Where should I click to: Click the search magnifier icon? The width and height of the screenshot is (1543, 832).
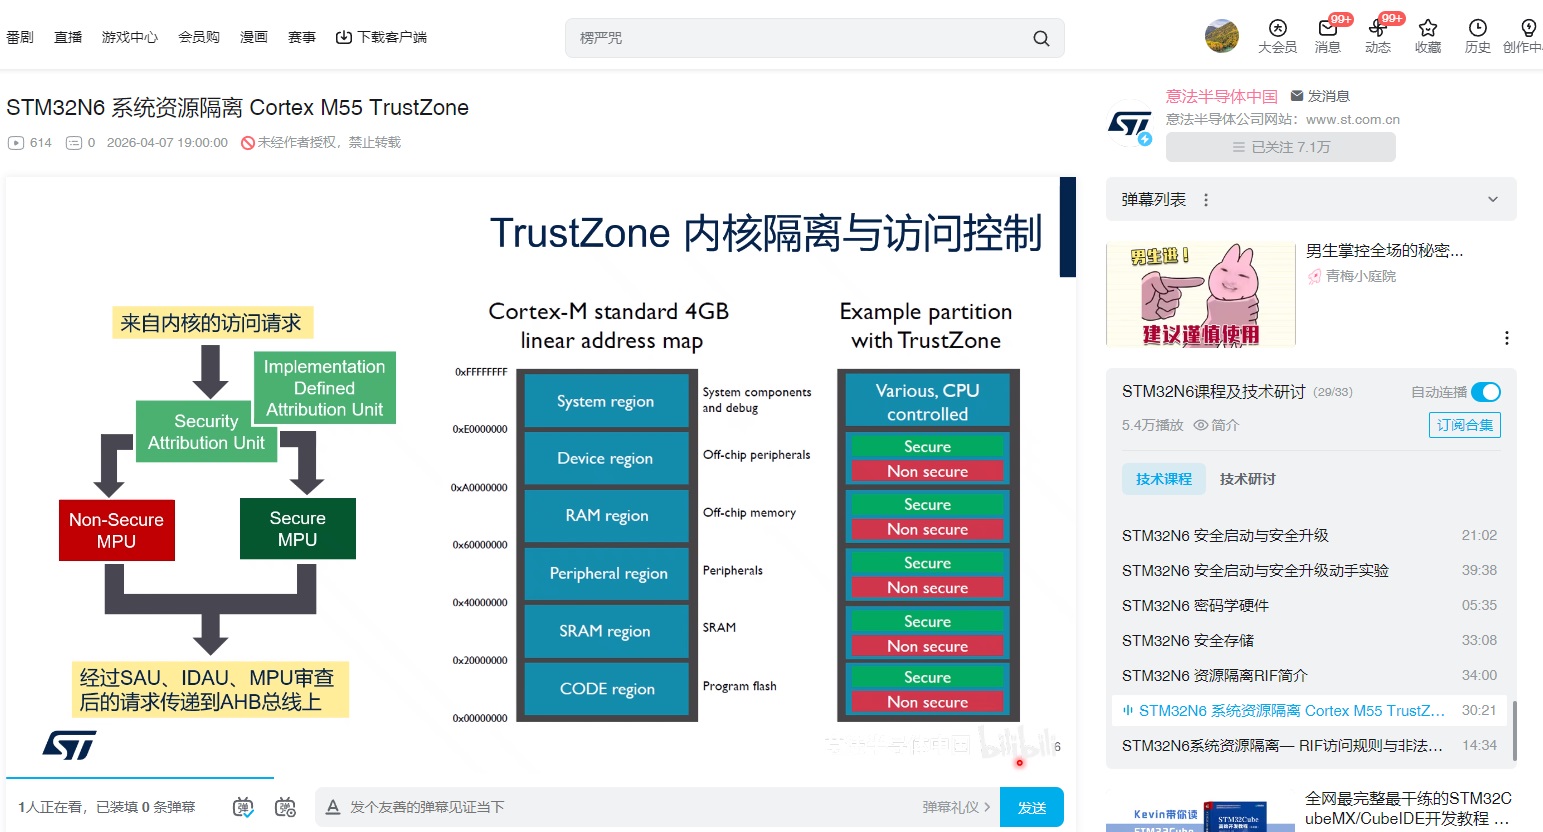coord(1041,38)
